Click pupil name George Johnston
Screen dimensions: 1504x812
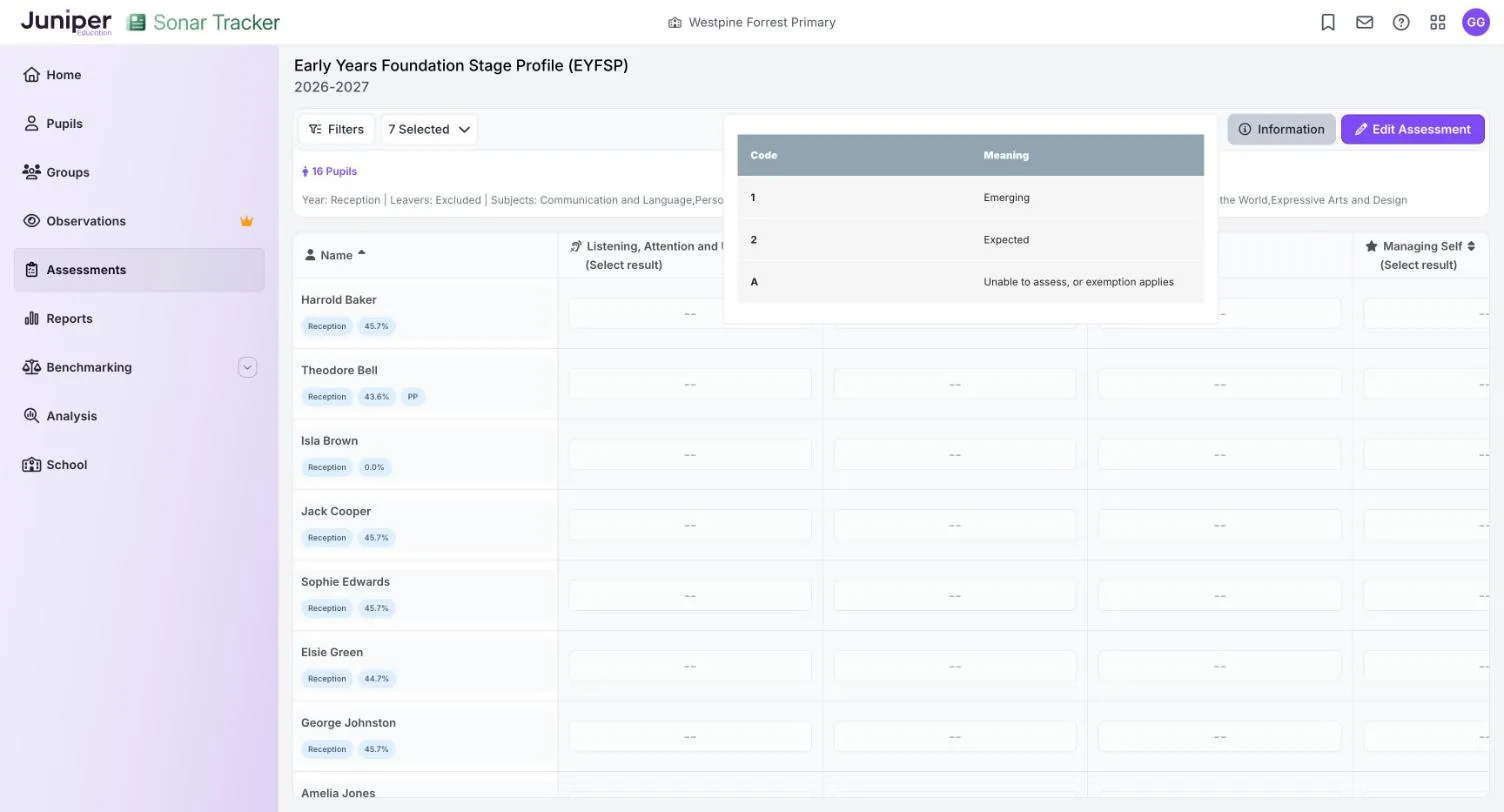[348, 723]
